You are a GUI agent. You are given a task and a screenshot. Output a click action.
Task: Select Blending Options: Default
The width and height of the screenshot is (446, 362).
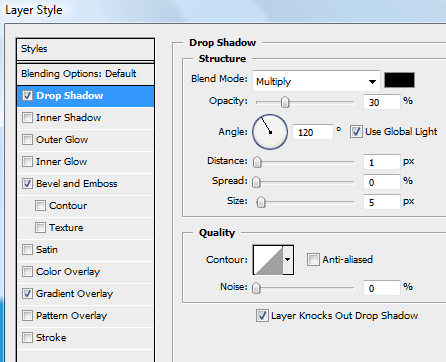(x=85, y=74)
